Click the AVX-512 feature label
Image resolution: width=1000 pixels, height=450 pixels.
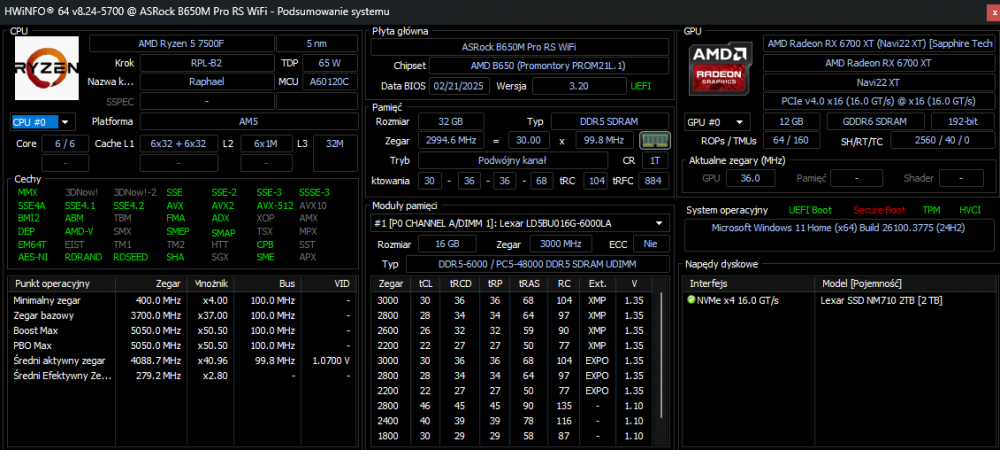pos(274,206)
